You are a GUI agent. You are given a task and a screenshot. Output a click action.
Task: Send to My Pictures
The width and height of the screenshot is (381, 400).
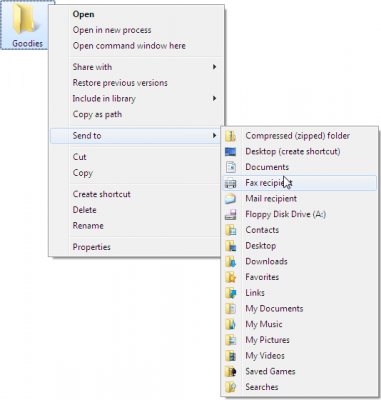point(299,340)
